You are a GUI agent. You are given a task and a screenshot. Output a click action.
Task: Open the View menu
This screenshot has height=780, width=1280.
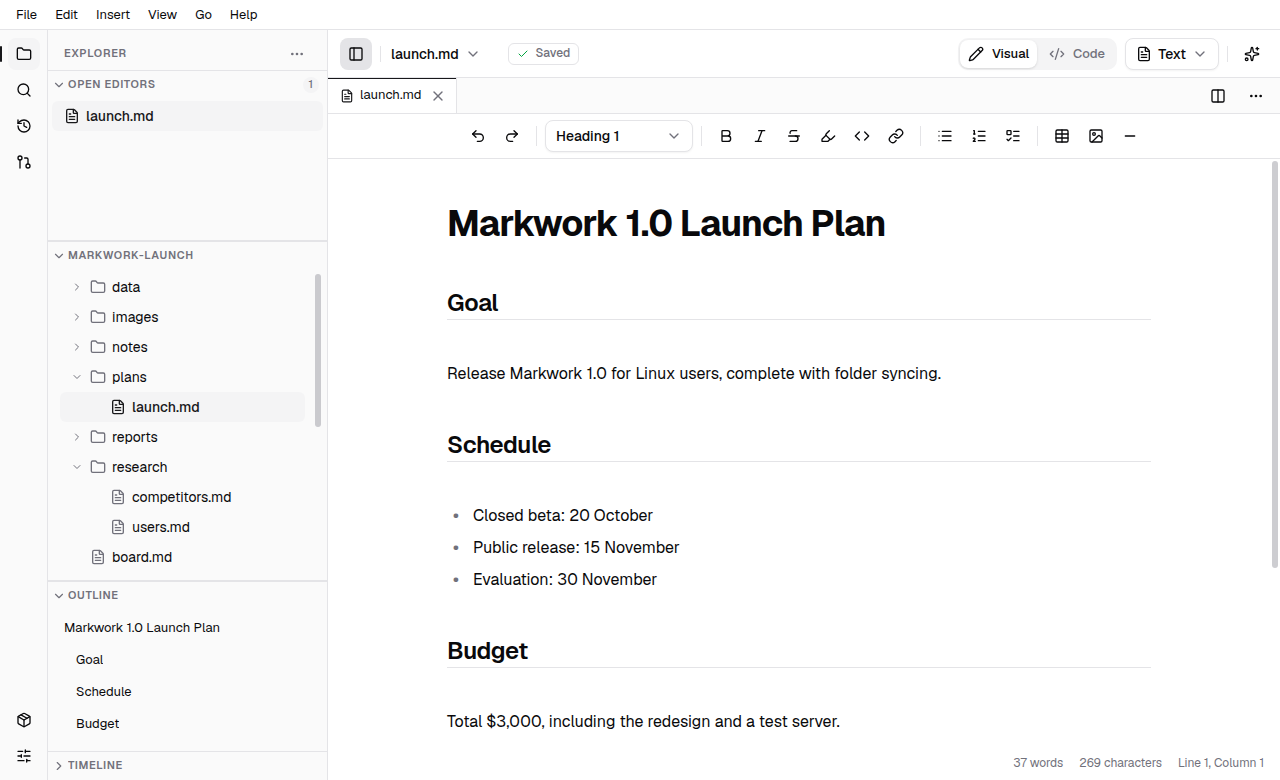162,15
